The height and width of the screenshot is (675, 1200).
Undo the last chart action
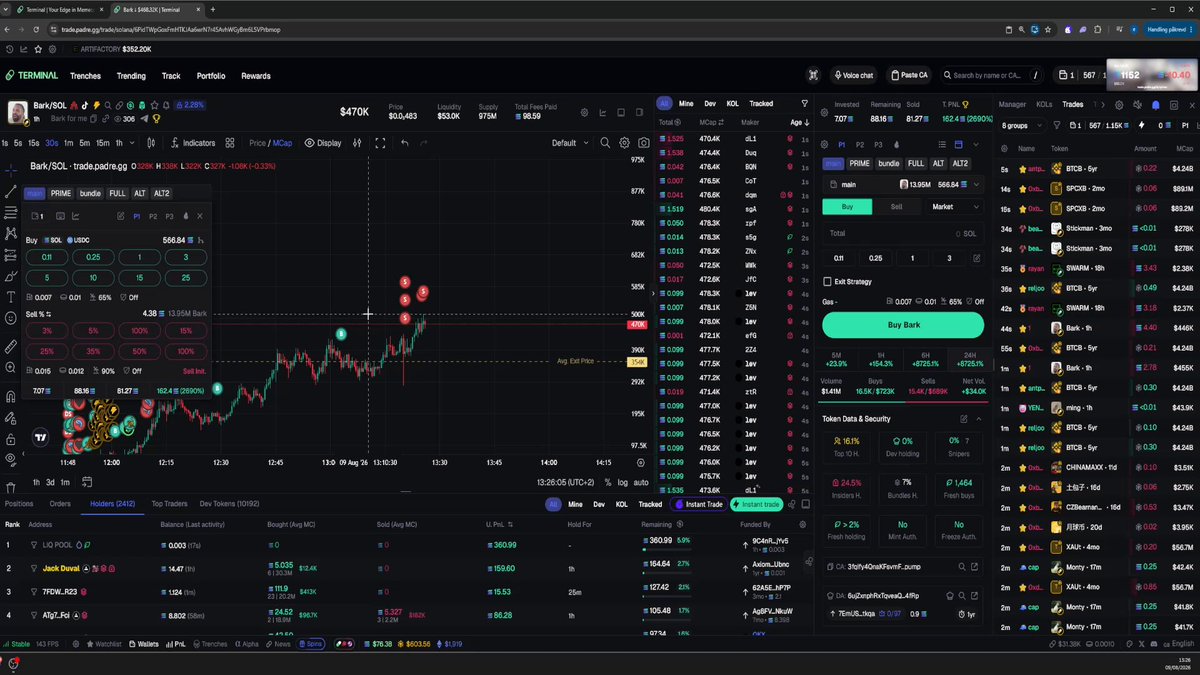[x=404, y=143]
